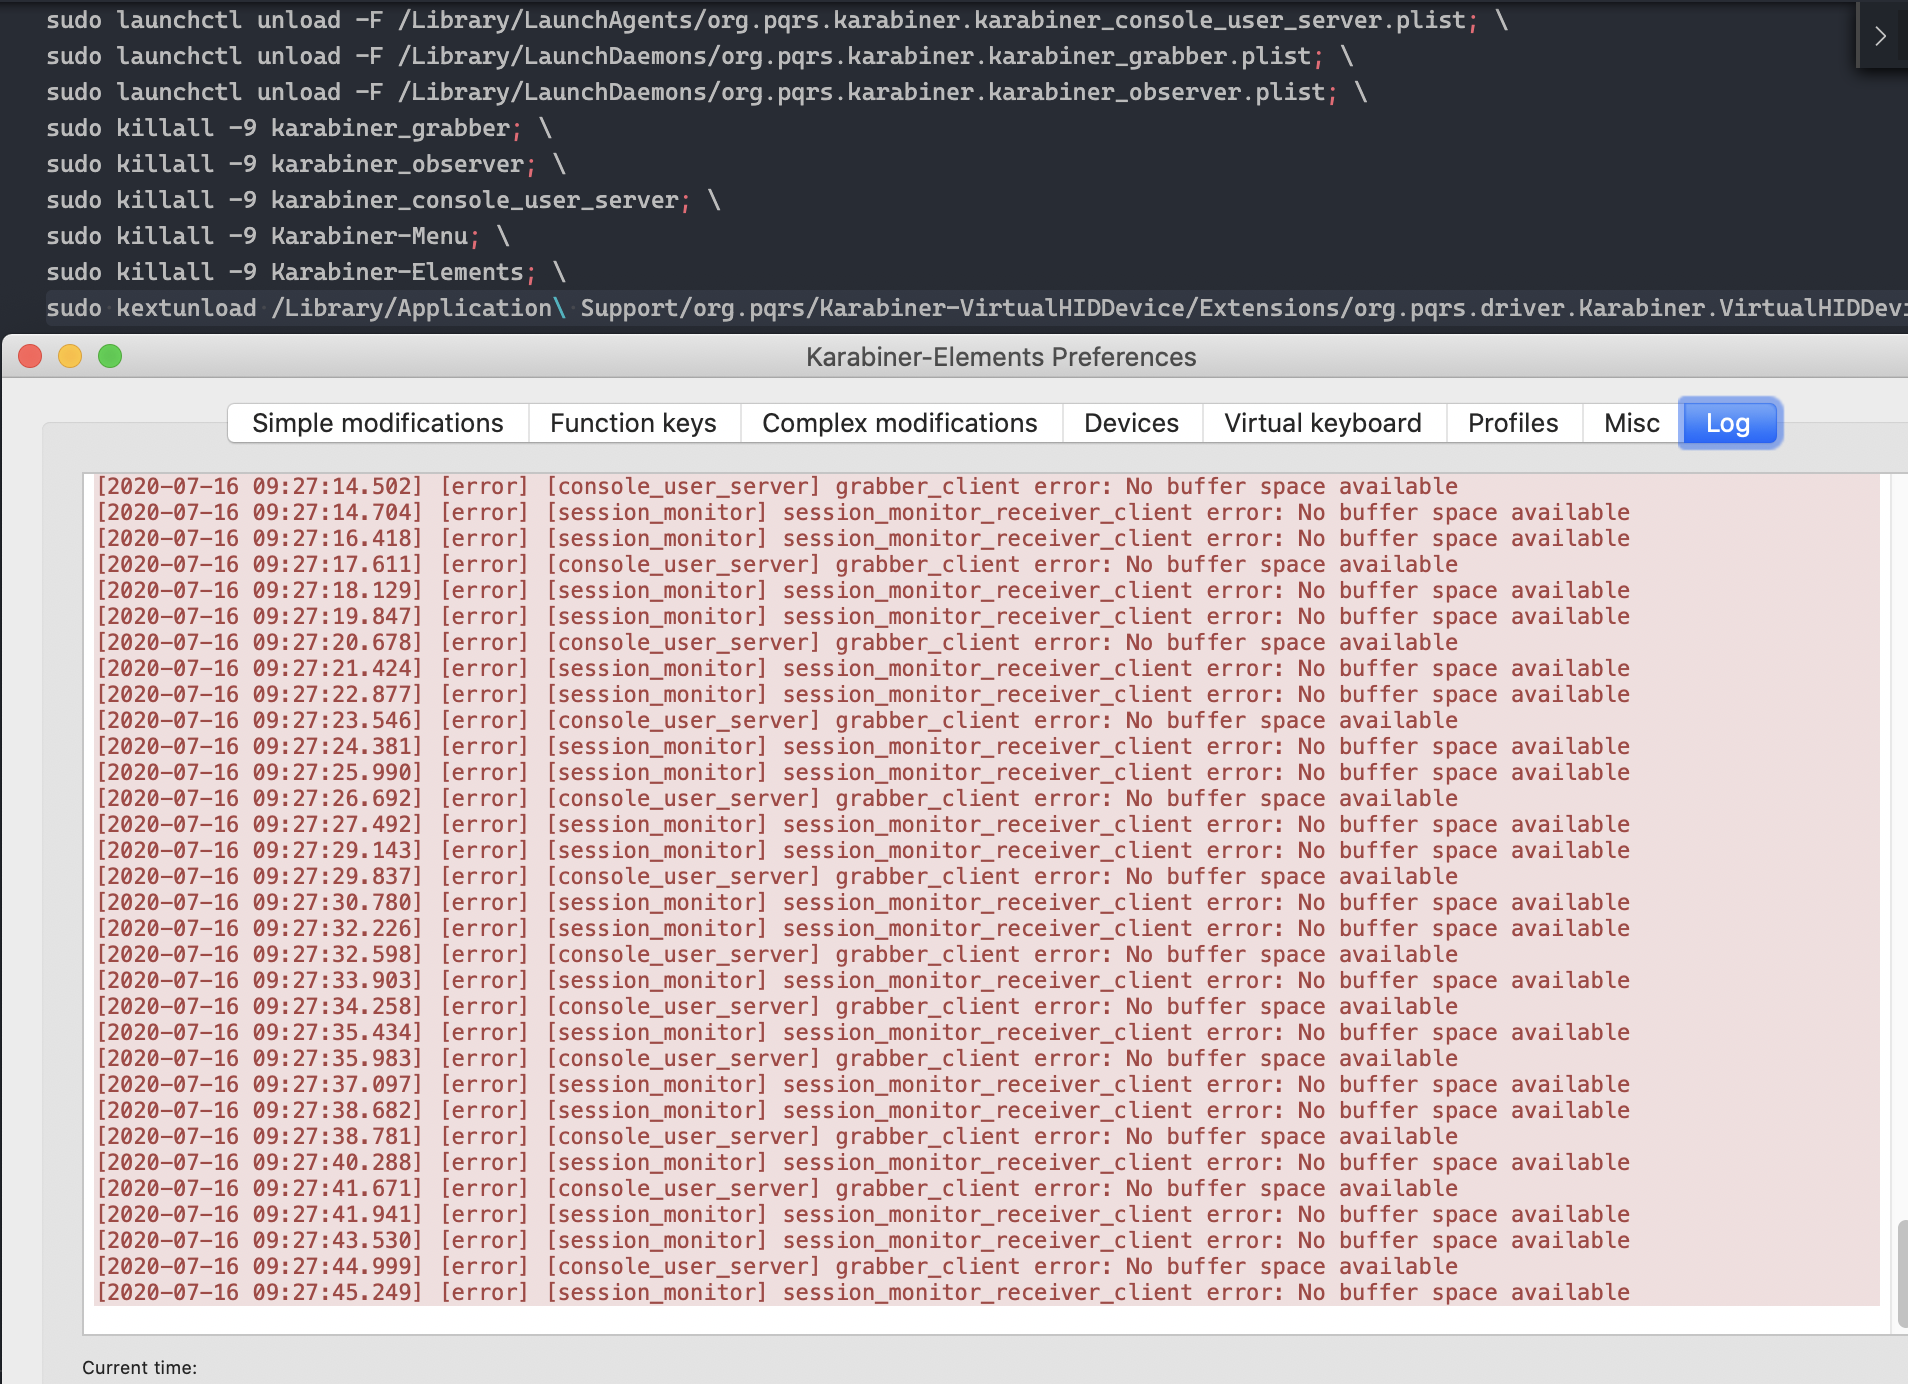Switch to the Misc tab
The height and width of the screenshot is (1384, 1908).
(1632, 423)
